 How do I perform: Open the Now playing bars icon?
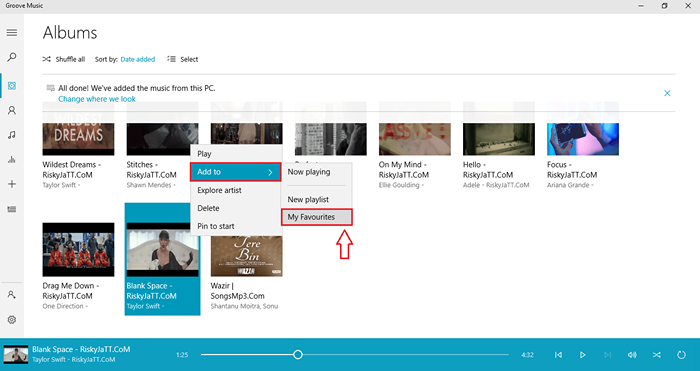(x=12, y=159)
